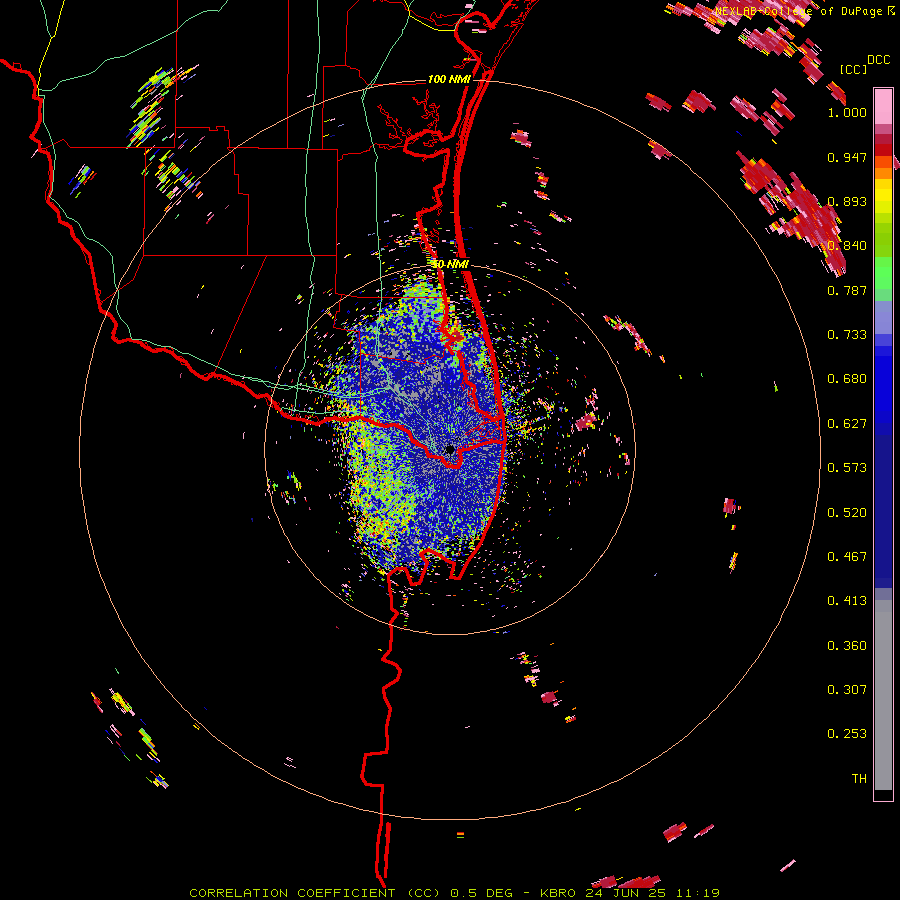Click the "NEXLAB-College of DuPage" credit text
Viewport: 900px width, 900px height.
point(798,11)
